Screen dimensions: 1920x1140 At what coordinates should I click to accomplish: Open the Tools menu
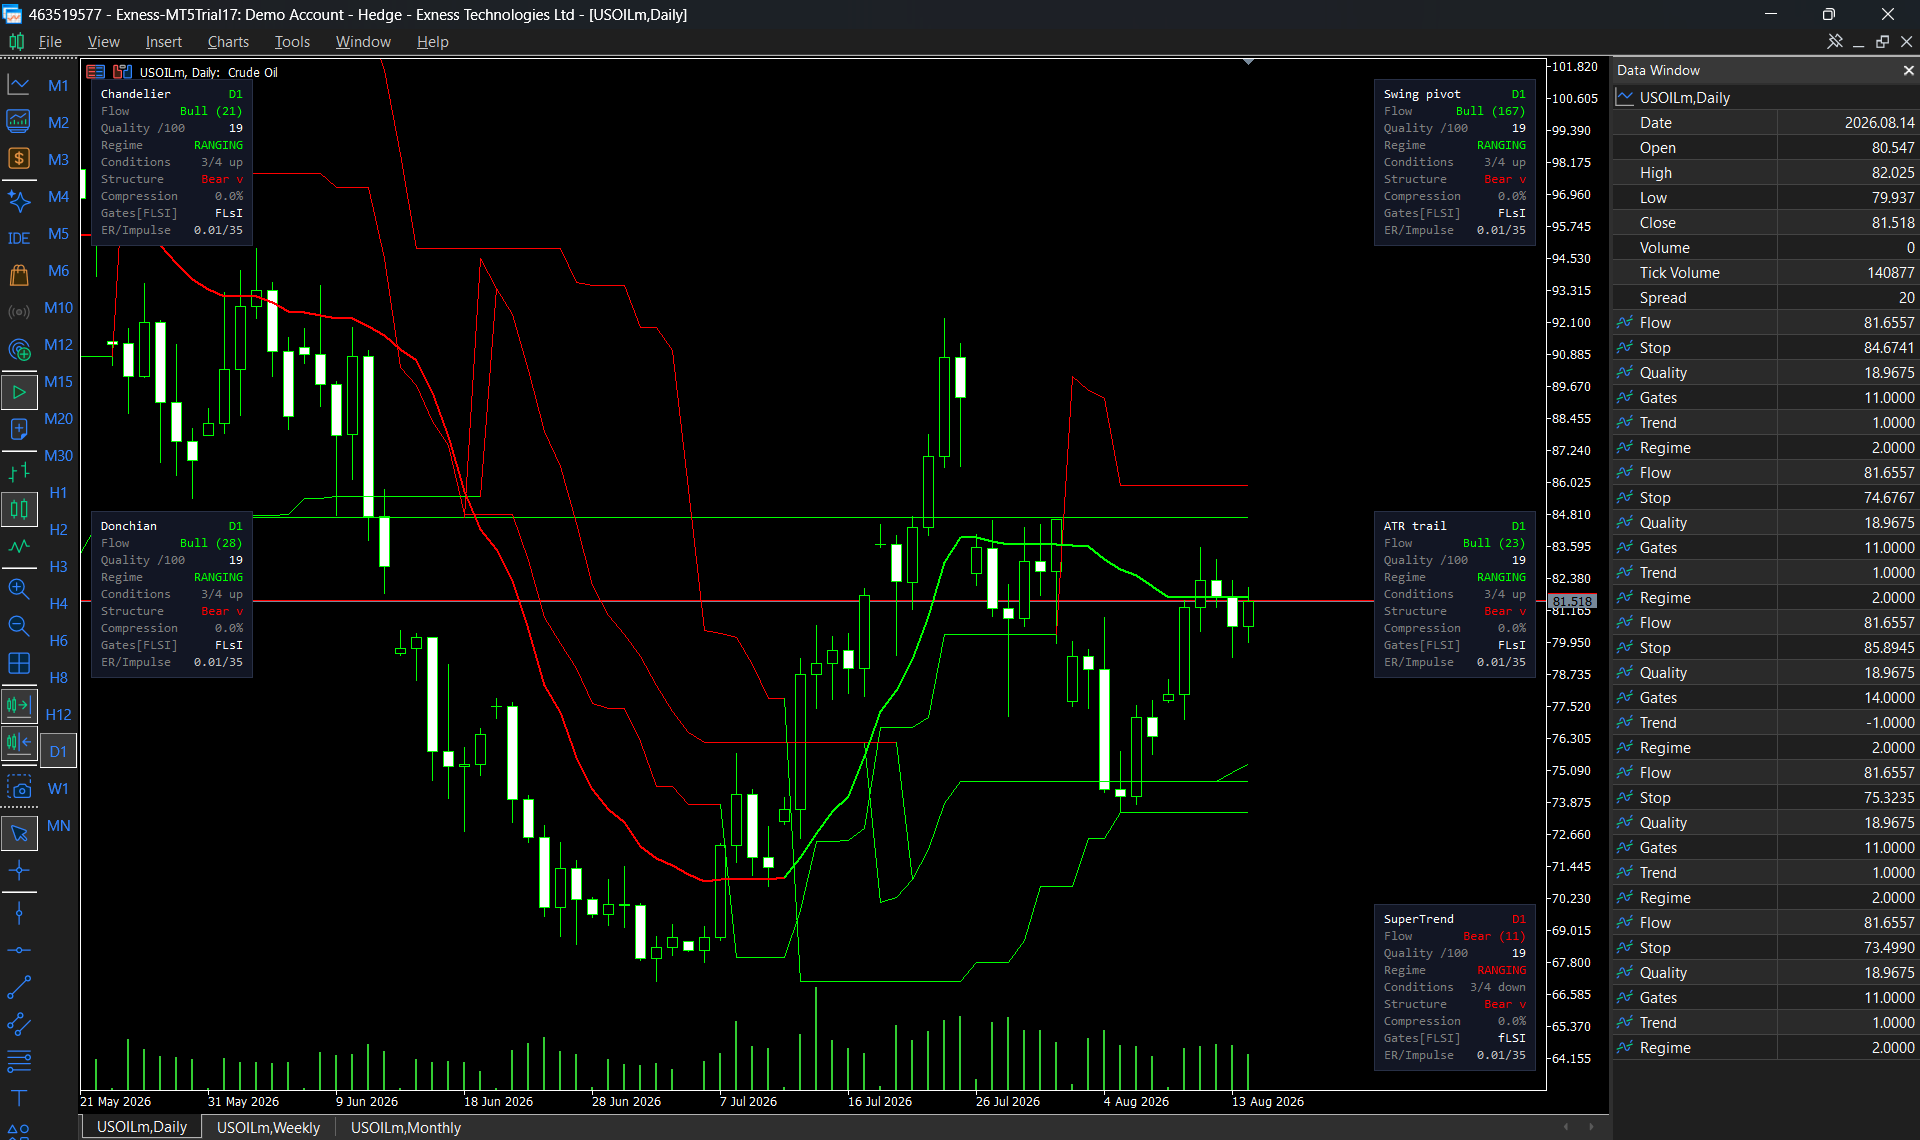tap(292, 42)
